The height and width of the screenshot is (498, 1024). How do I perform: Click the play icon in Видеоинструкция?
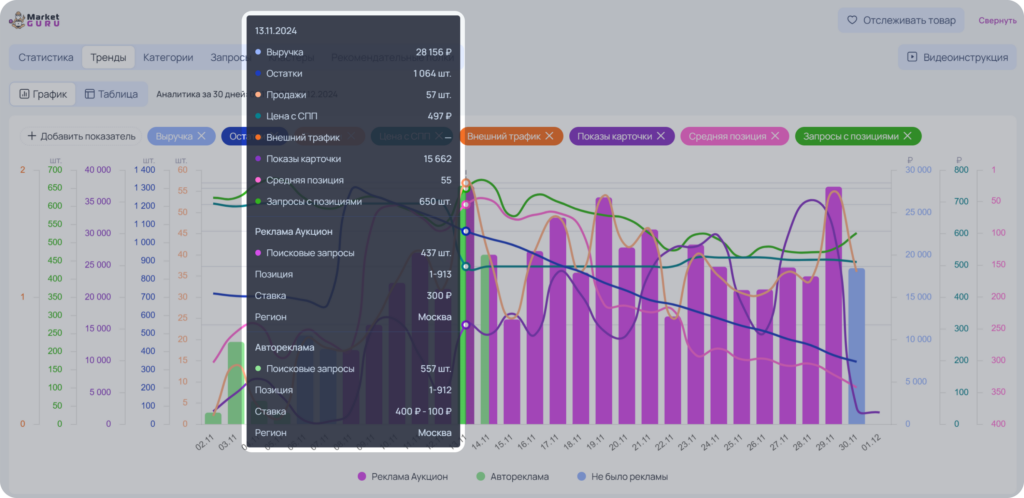pos(912,57)
